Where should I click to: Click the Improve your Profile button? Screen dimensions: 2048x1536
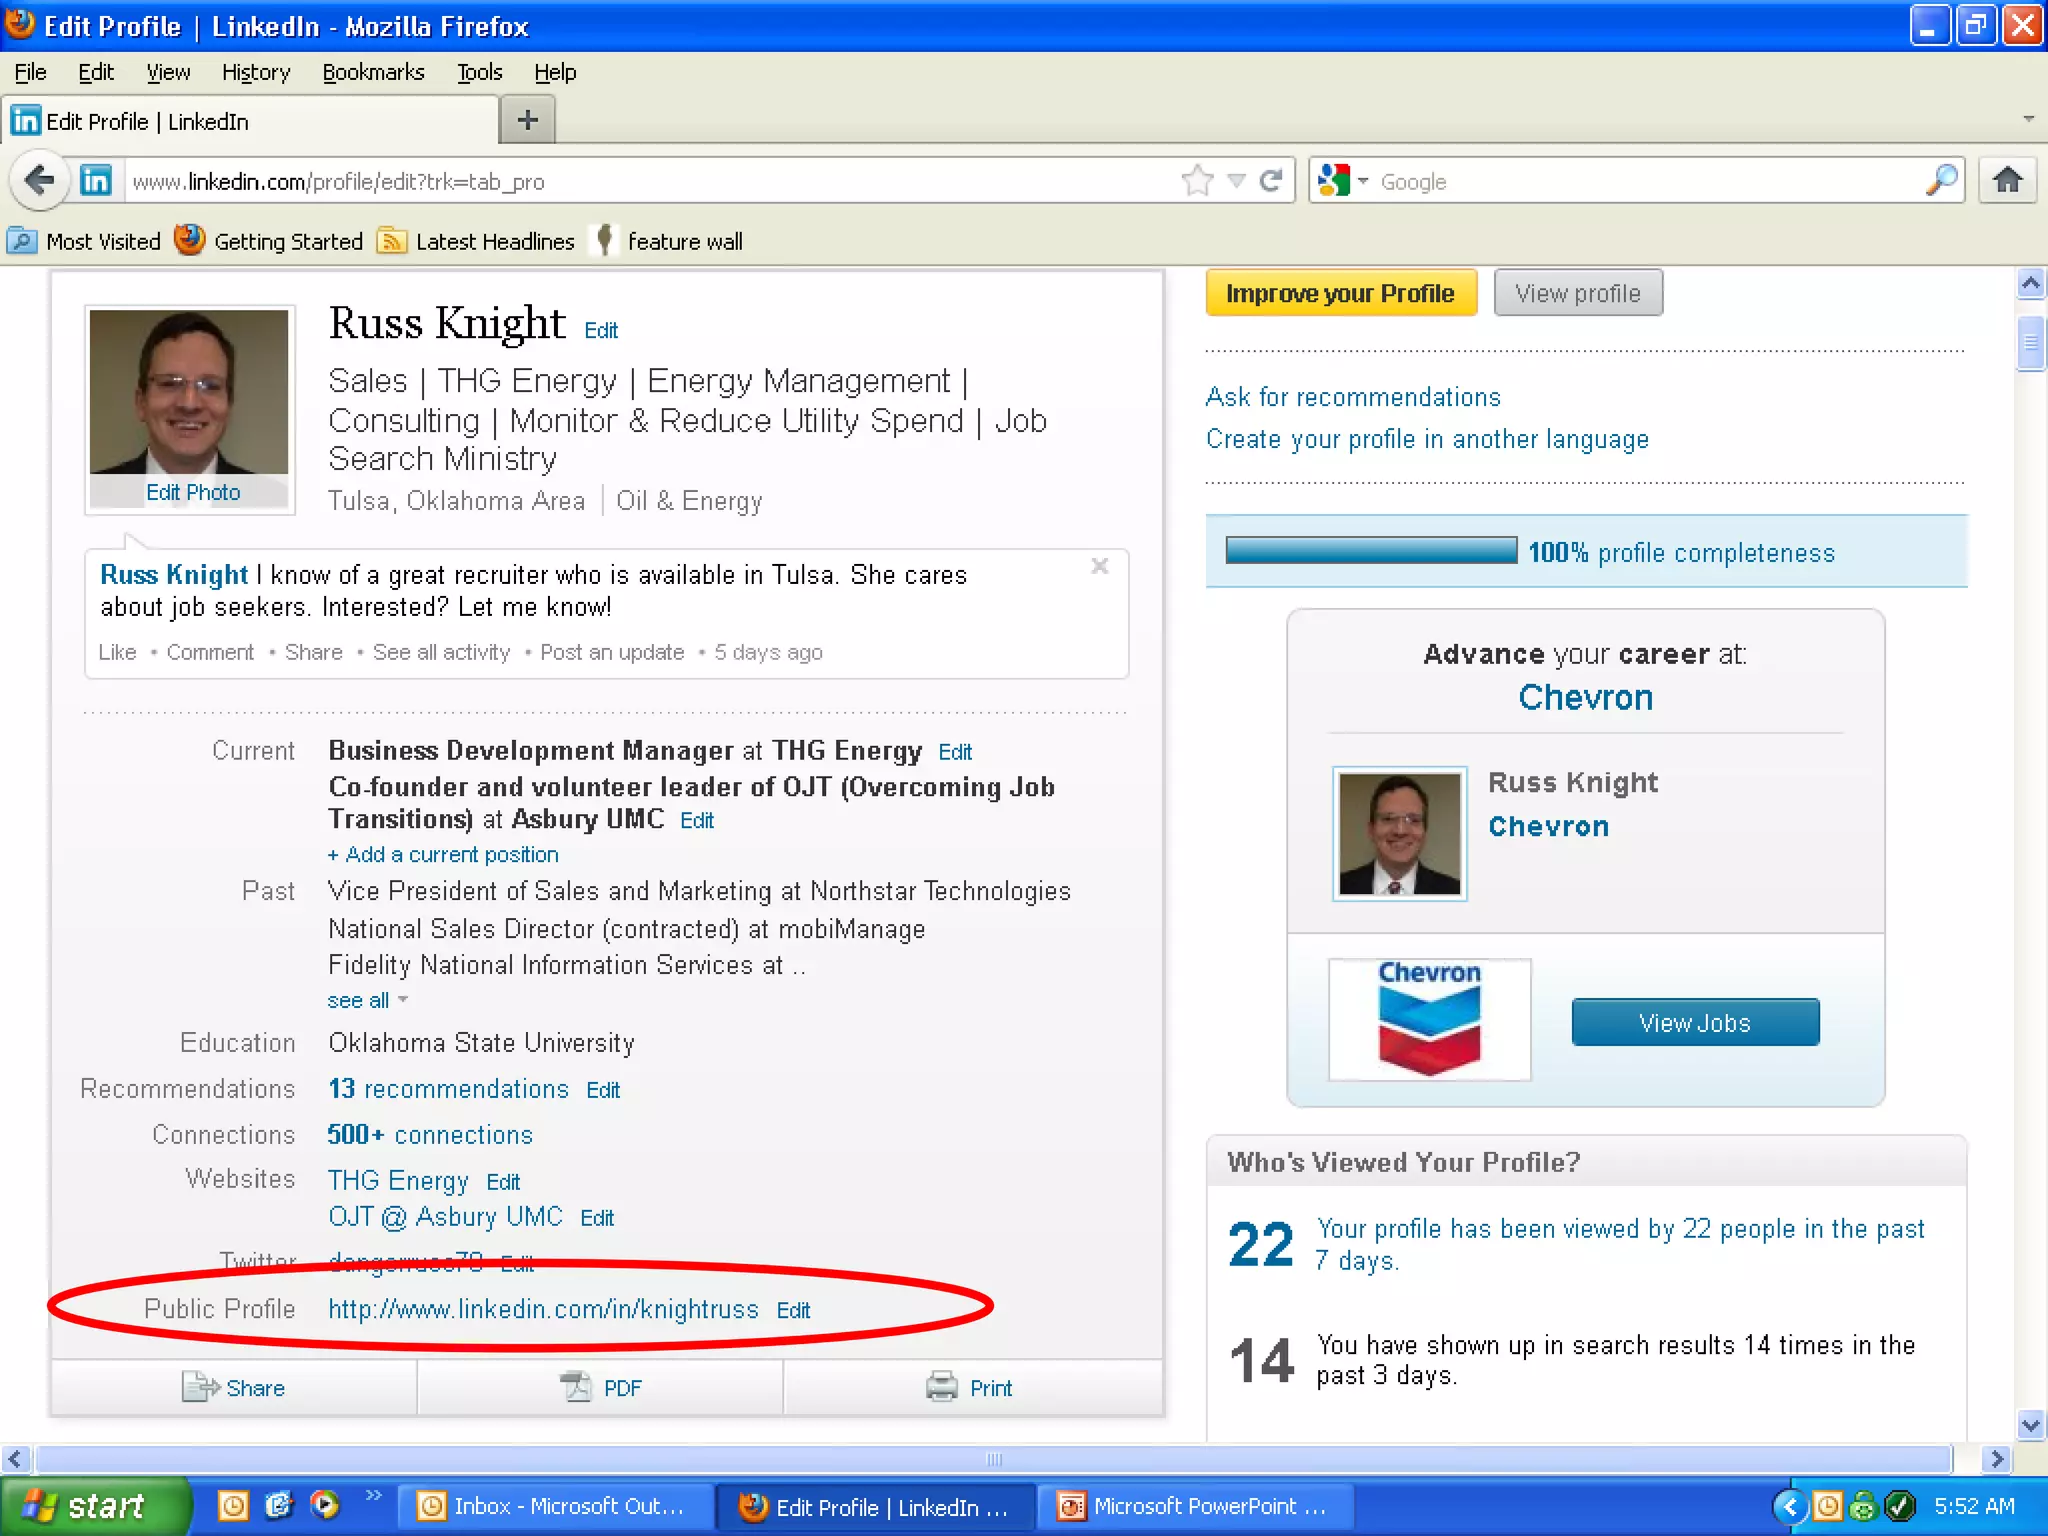[1340, 293]
